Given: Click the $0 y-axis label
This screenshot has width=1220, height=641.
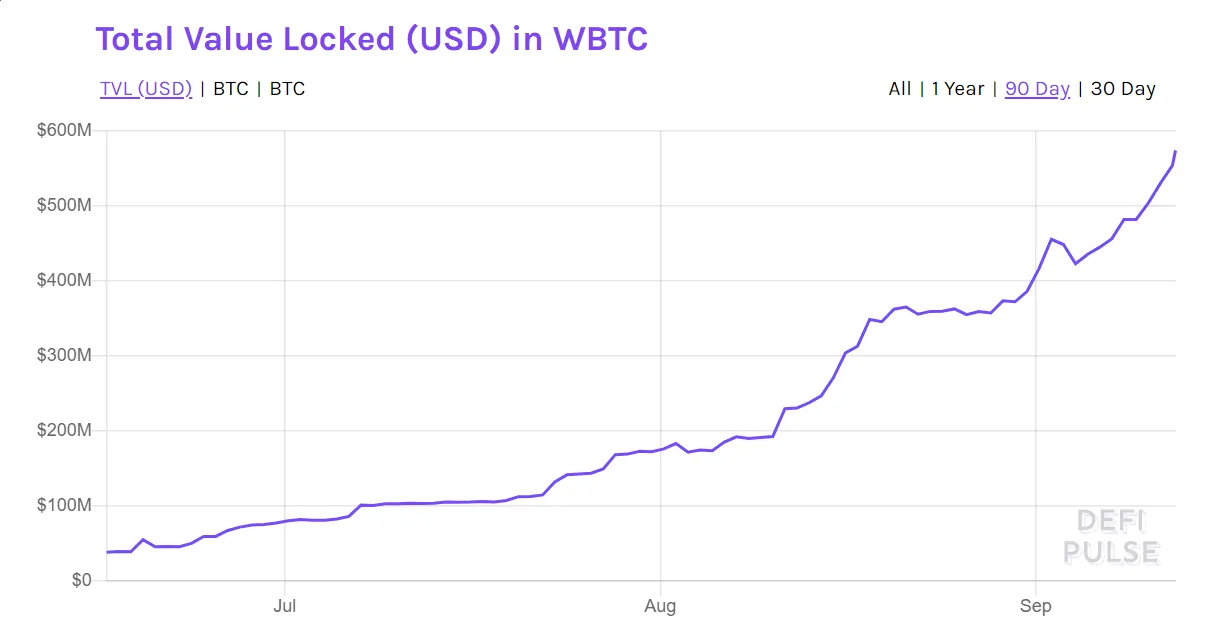Looking at the screenshot, I should click(81, 580).
